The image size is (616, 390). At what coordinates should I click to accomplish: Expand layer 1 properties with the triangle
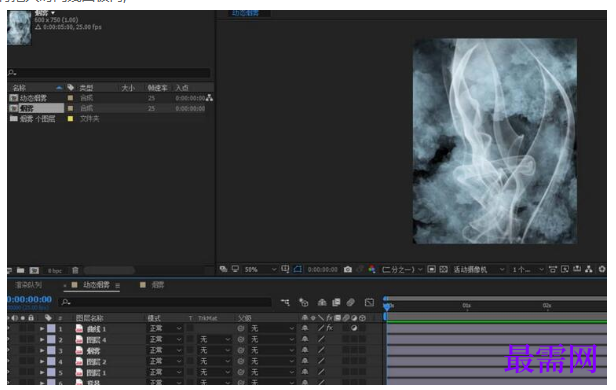point(42,328)
